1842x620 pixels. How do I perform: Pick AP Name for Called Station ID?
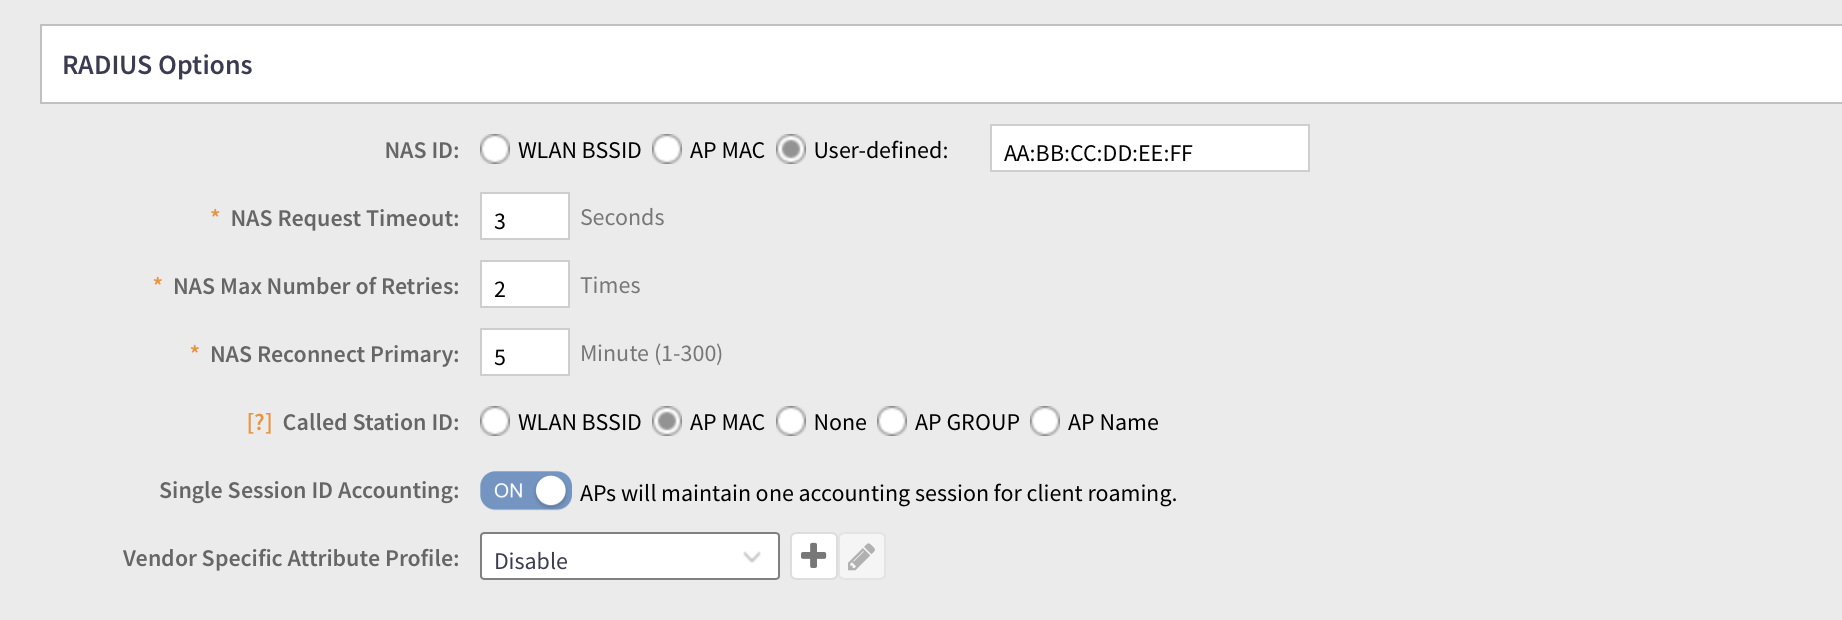click(1045, 422)
